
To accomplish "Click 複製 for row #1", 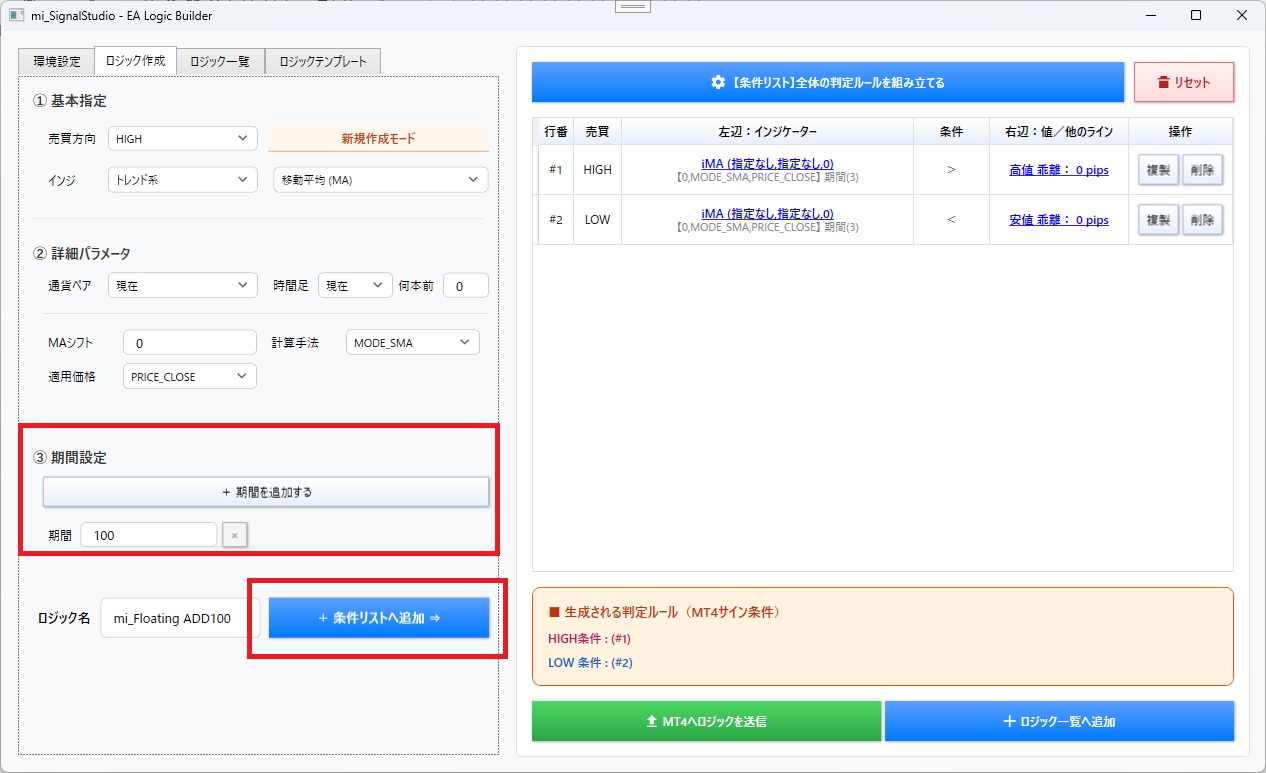I will 1158,170.
